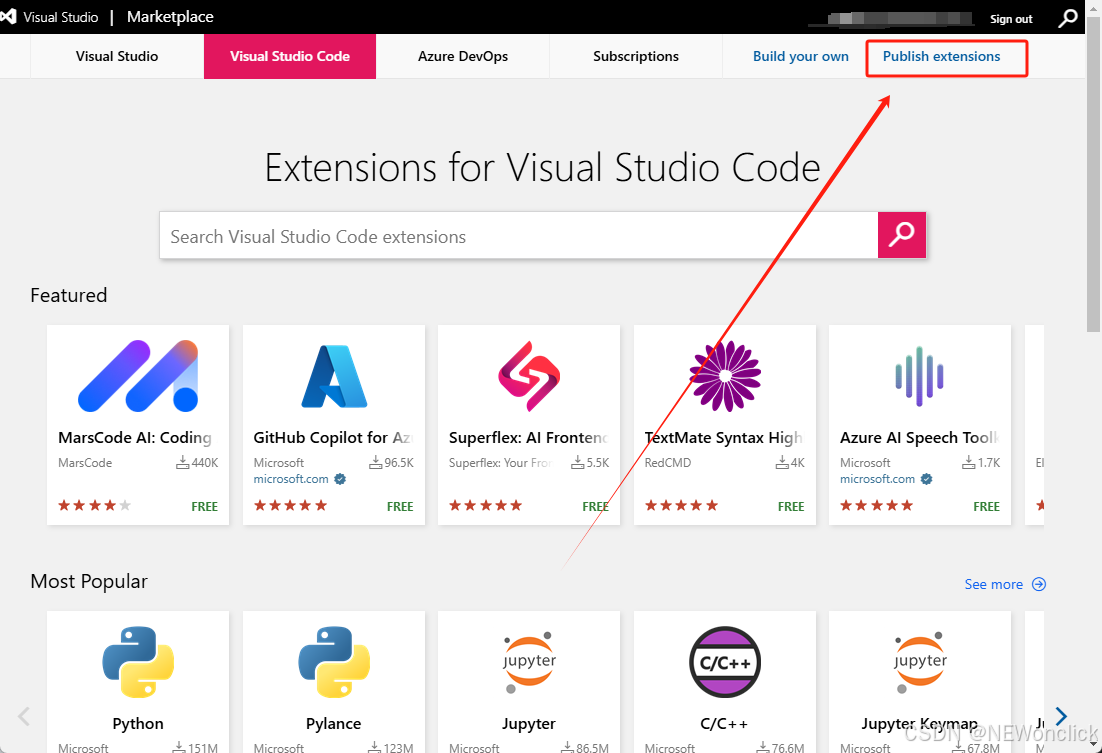Open microsoft.com link on Azure AI Speech card

click(x=877, y=479)
